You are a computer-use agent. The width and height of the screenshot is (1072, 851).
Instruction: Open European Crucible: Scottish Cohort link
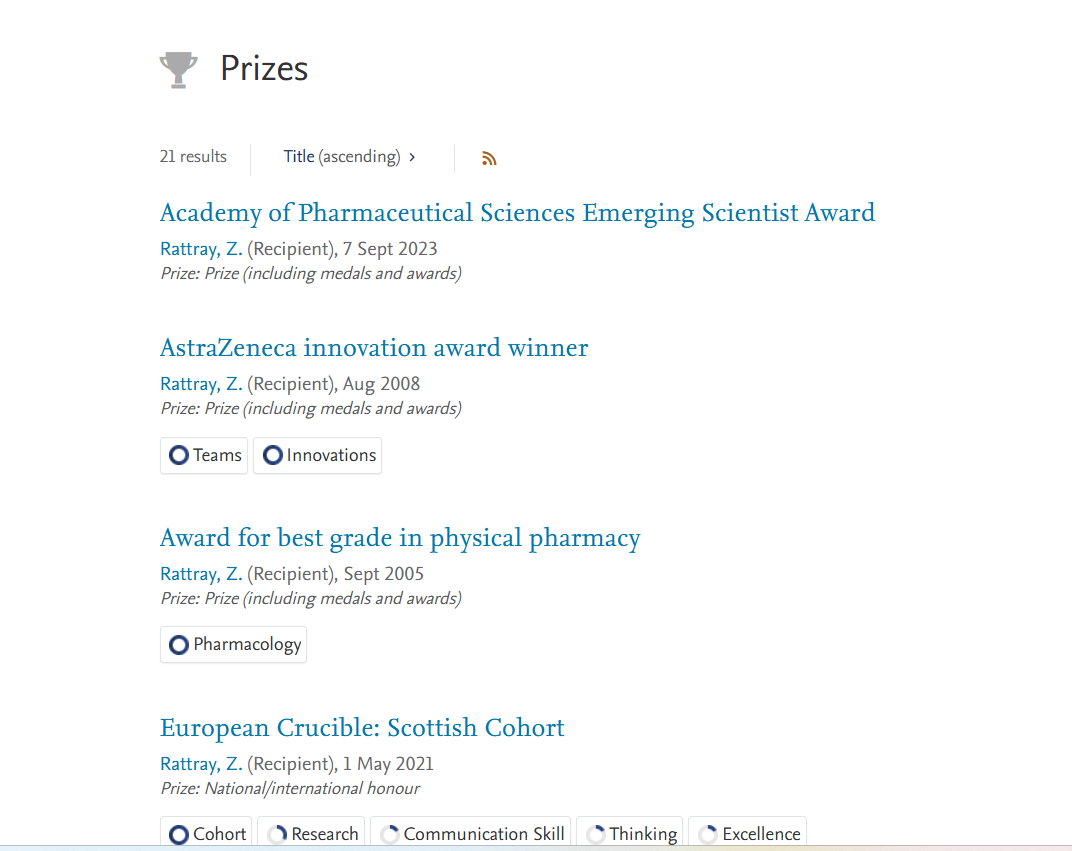(362, 728)
